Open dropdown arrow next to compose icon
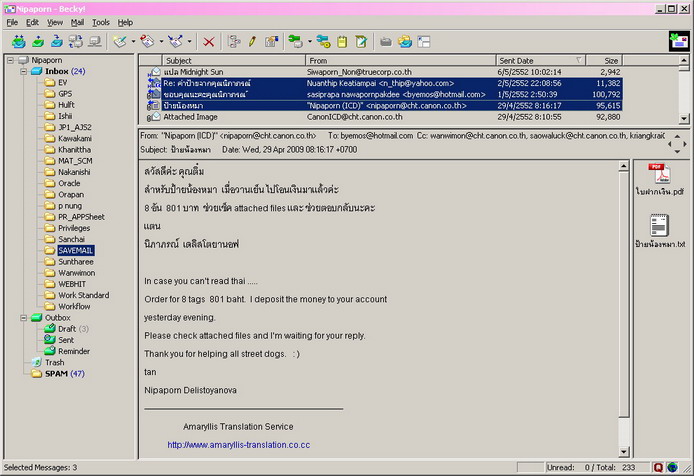 [x=133, y=42]
